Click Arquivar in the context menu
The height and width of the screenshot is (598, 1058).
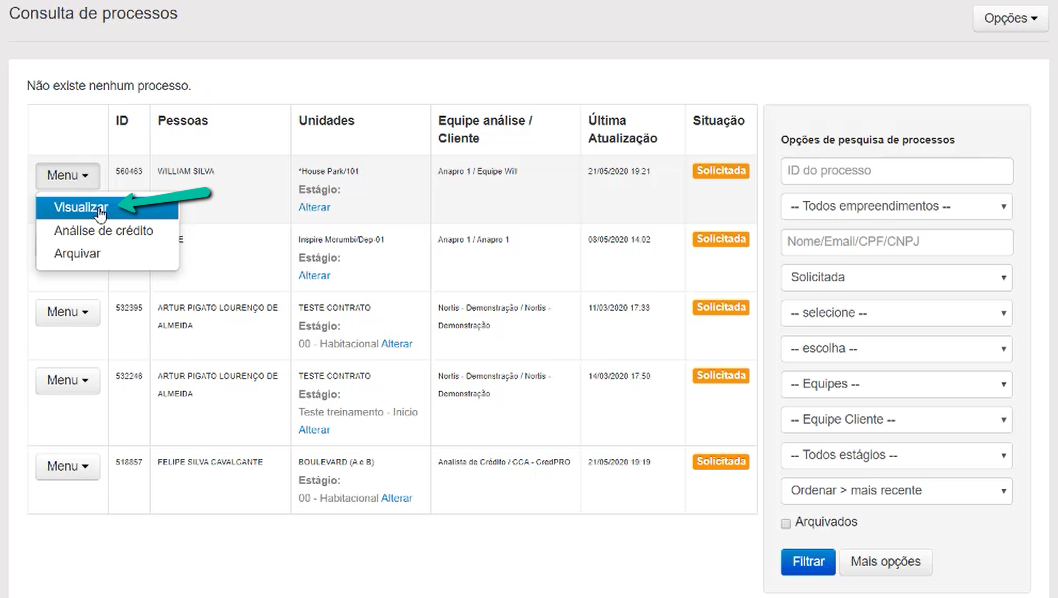[78, 254]
